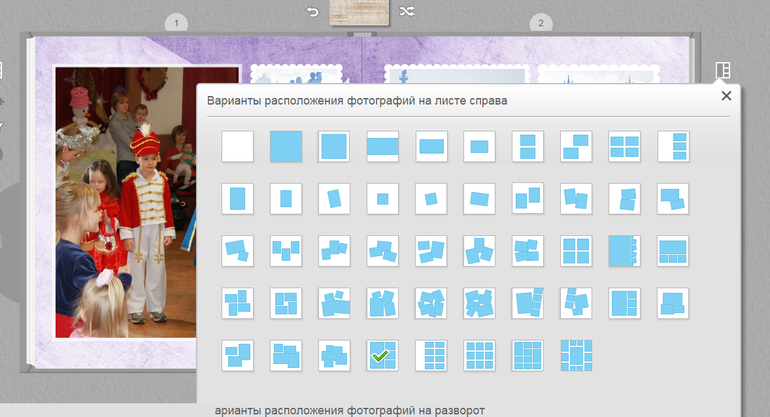Open the background texture thumbnail at top
770x417 pixels.
[x=358, y=12]
